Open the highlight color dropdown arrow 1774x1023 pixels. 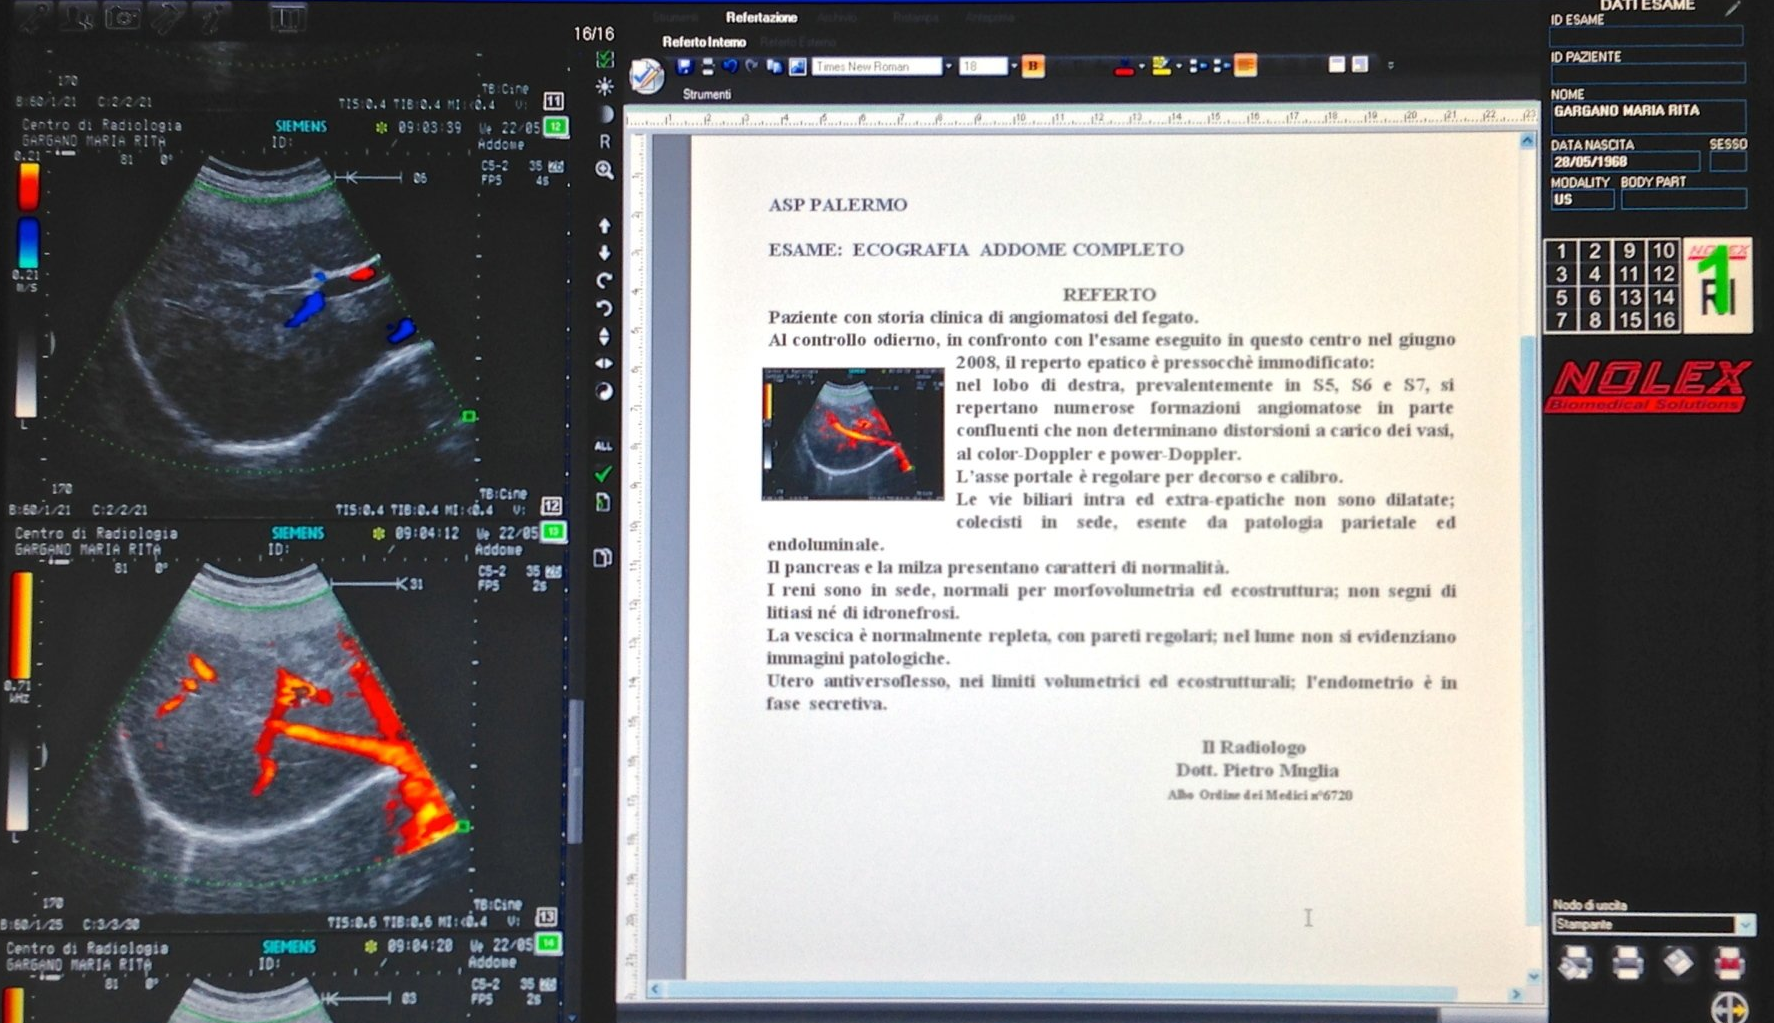1178,67
